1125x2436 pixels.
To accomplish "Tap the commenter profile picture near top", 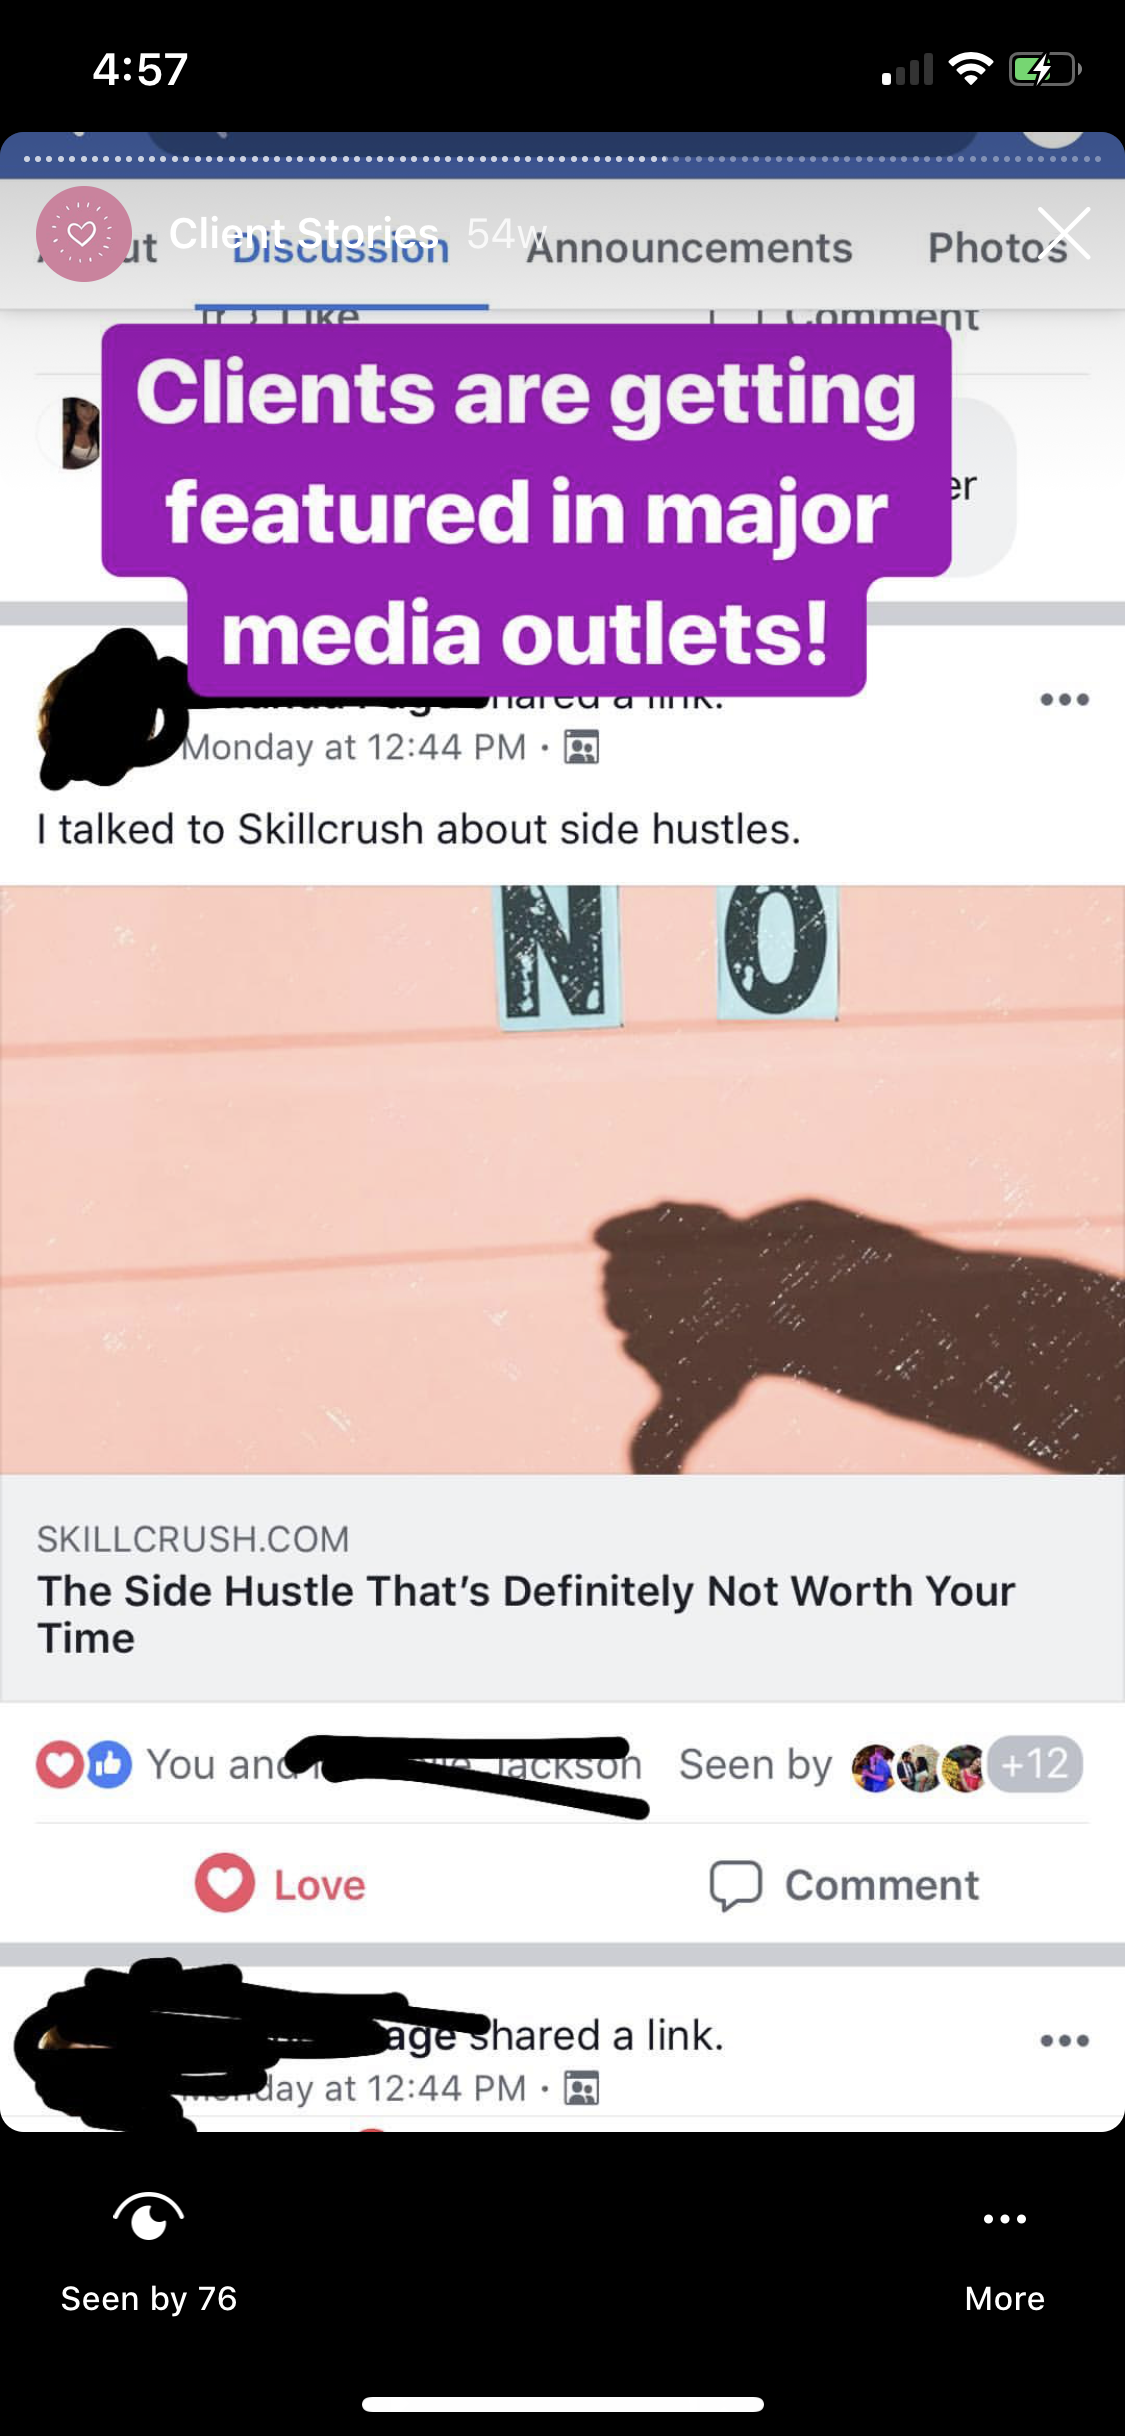I will coord(80,433).
